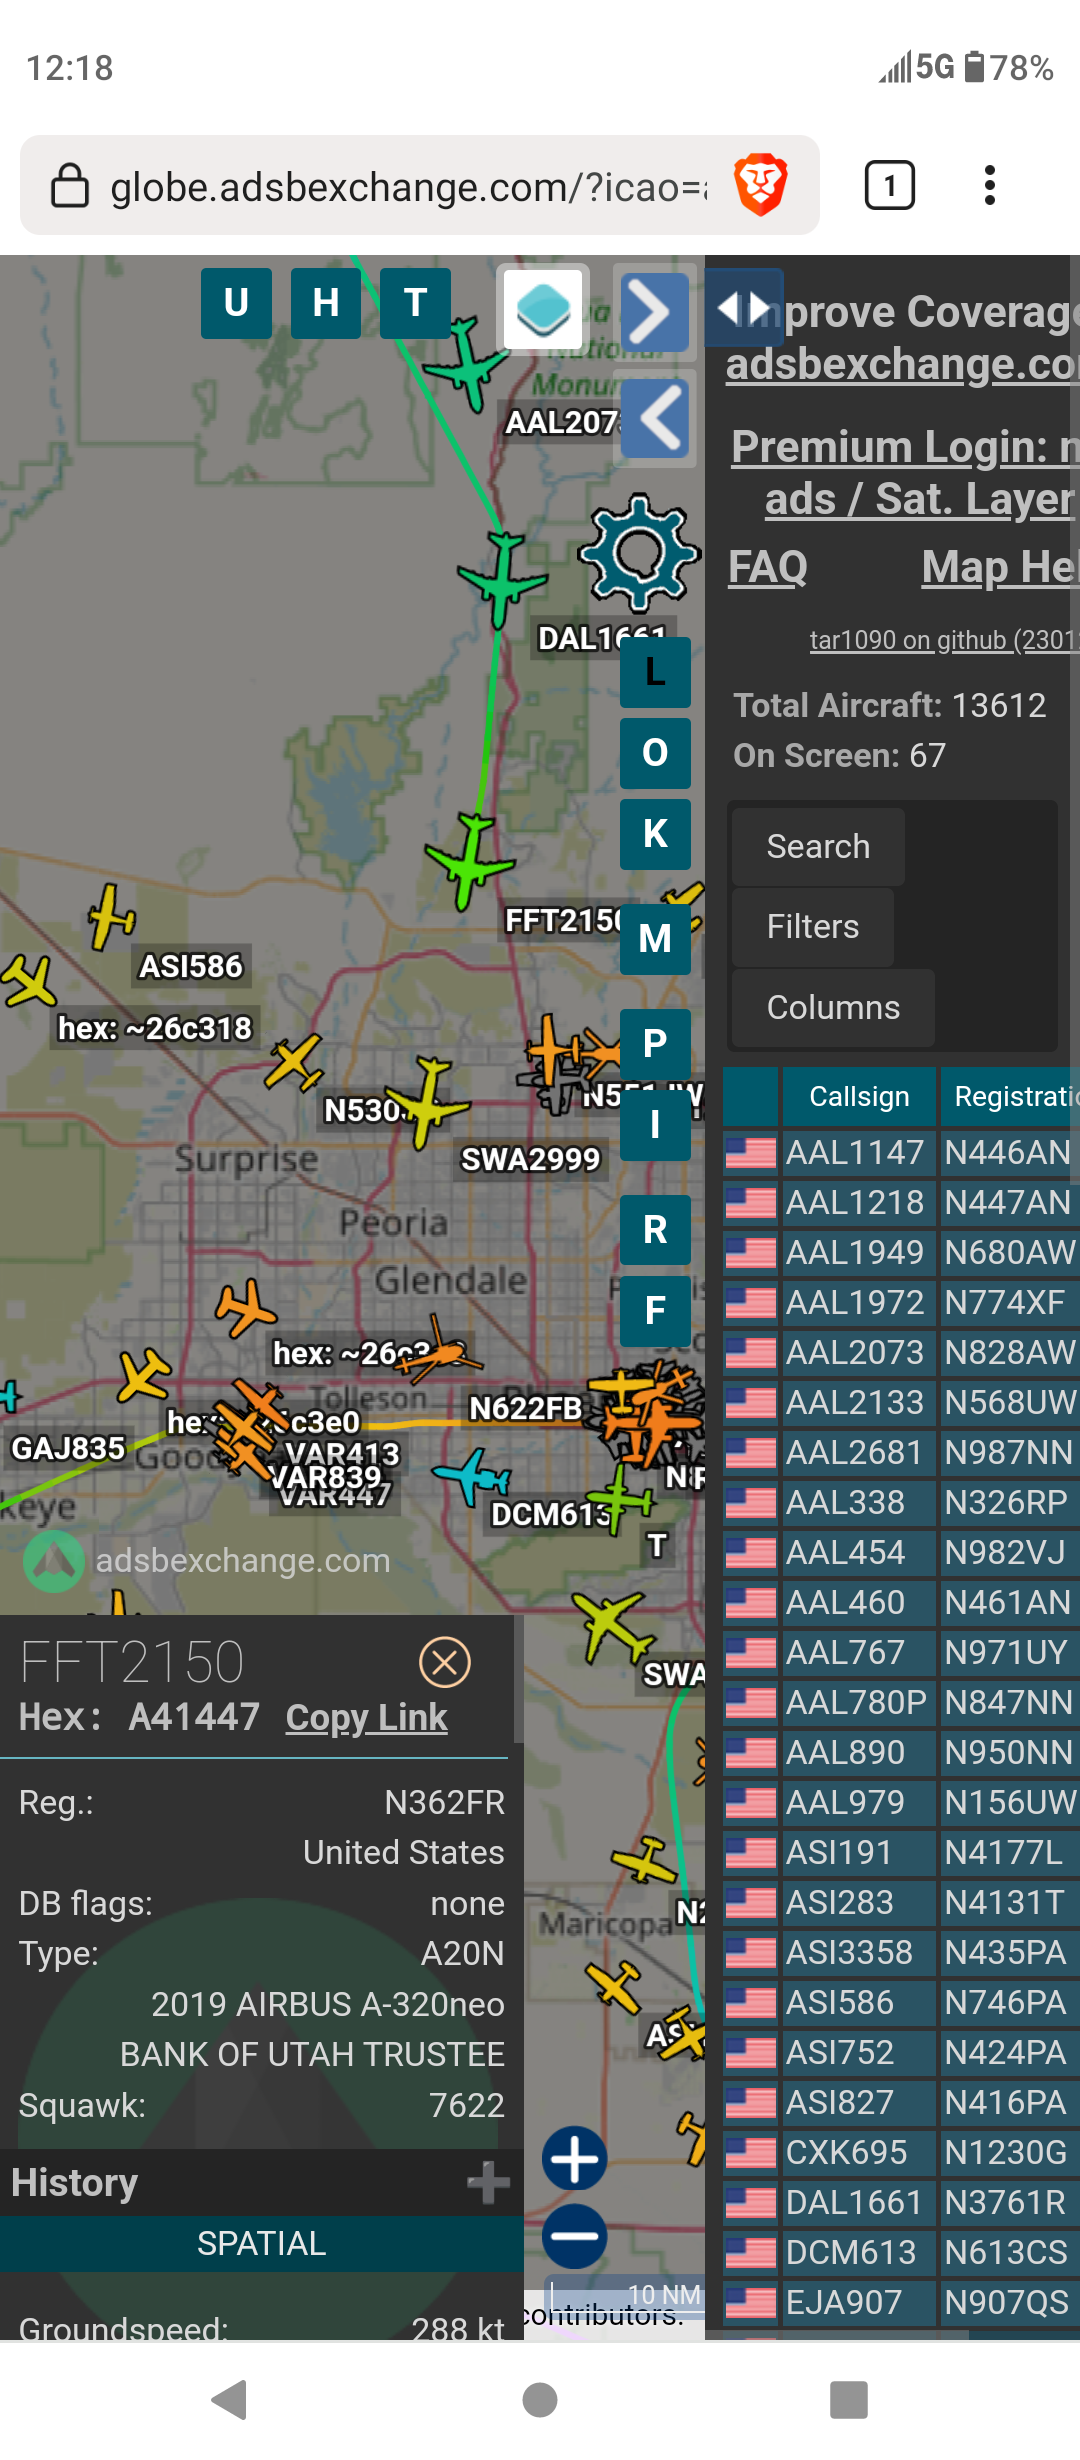The height and width of the screenshot is (2460, 1080).
Task: Toggle the T map button
Action: 416,303
